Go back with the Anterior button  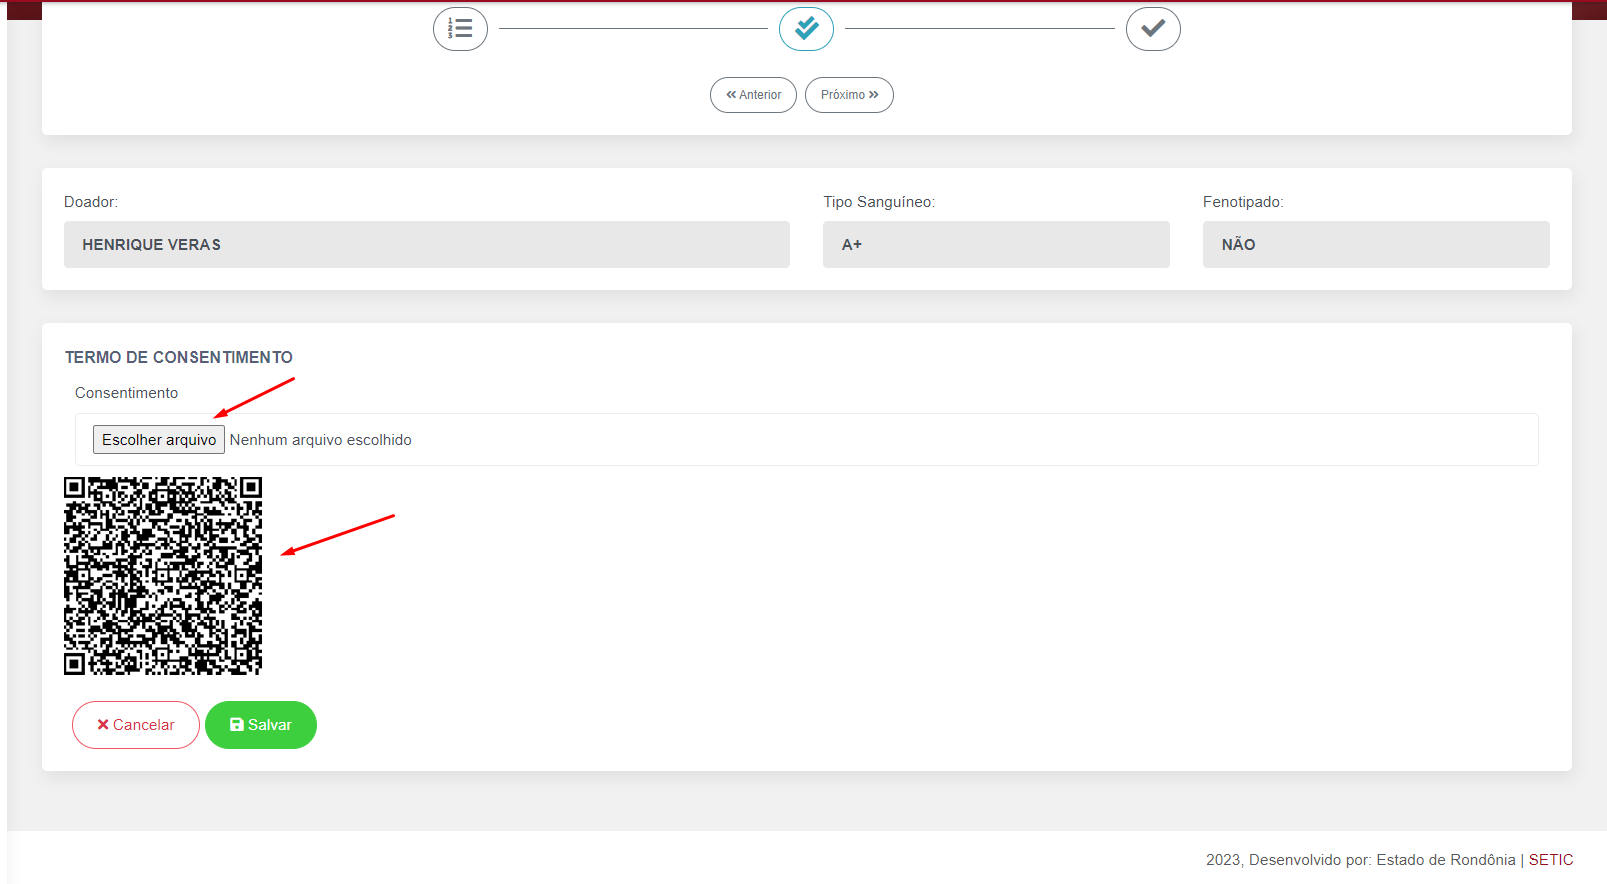point(753,95)
